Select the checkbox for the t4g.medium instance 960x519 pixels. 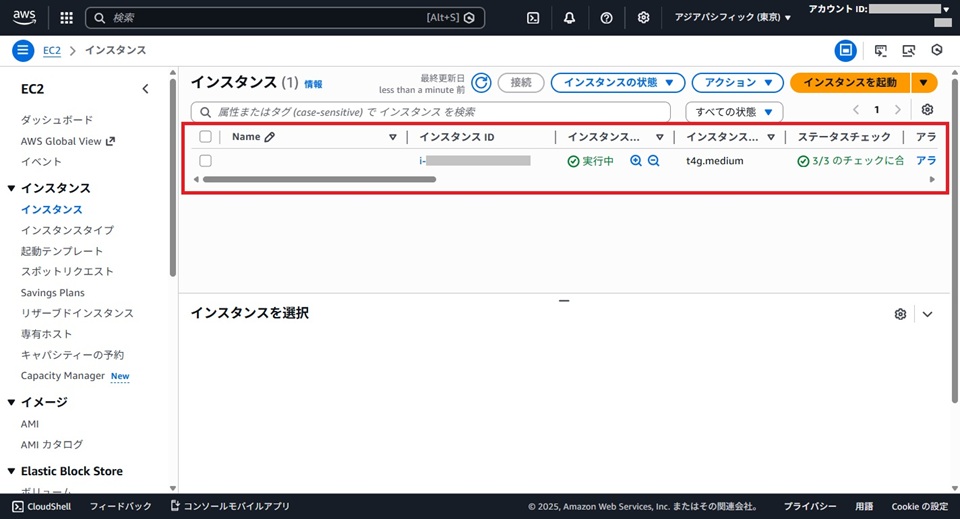(205, 161)
